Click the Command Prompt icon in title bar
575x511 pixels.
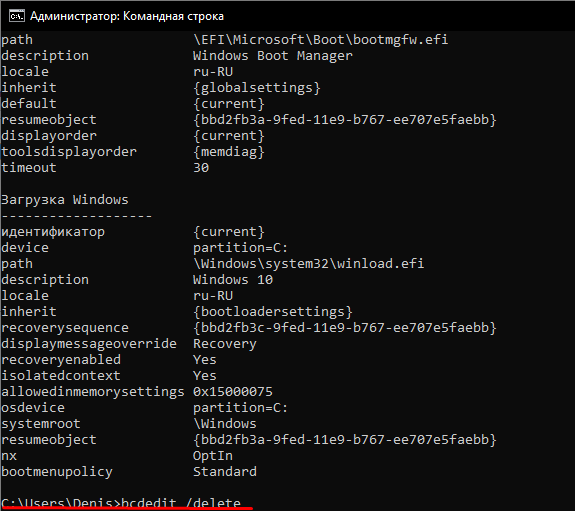click(17, 16)
